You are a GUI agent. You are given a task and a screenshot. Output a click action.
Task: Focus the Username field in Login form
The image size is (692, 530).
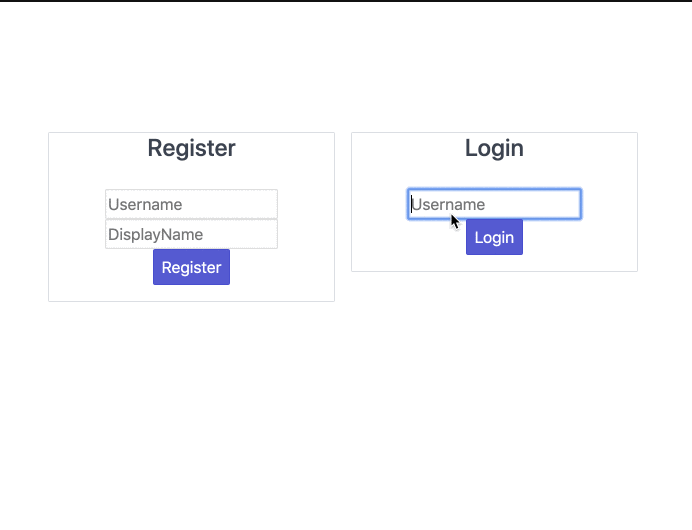click(494, 204)
